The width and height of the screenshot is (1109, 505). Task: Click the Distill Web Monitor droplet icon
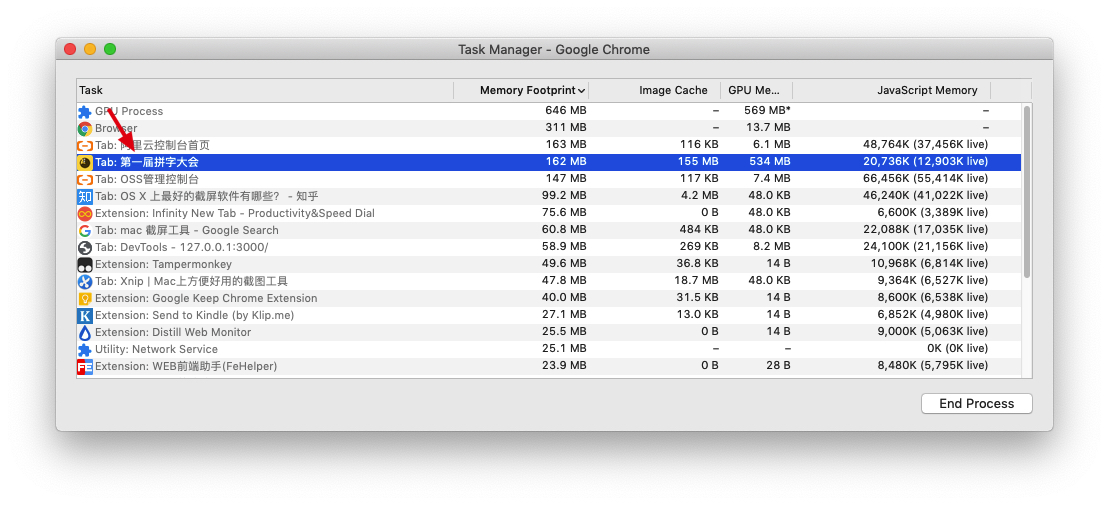(x=85, y=333)
